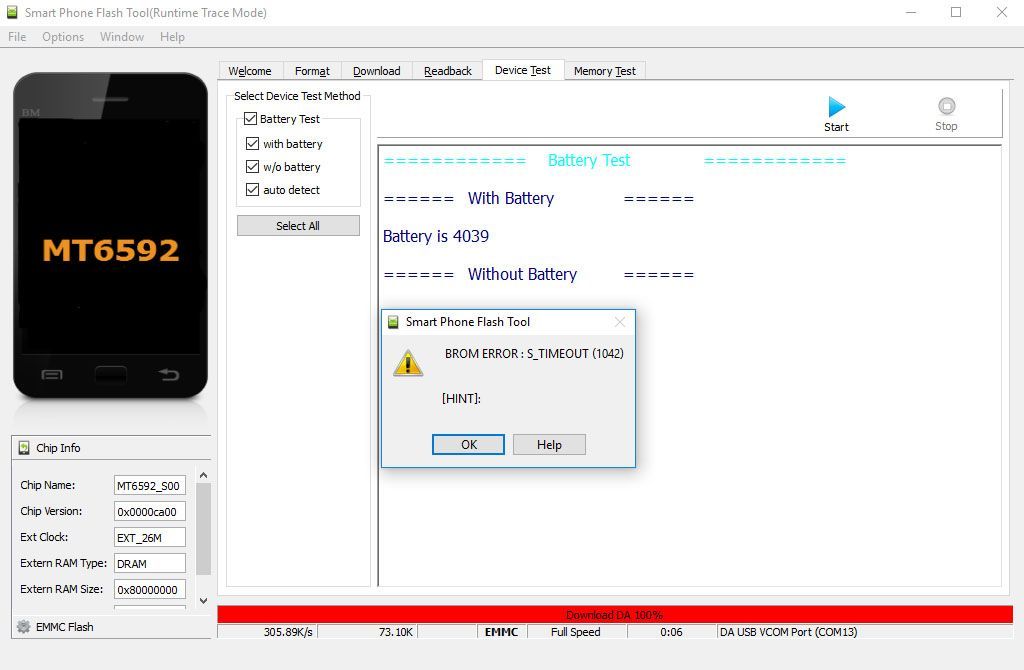This screenshot has height=670, width=1024.
Task: Click the EMMC status bar cell
Action: tap(502, 632)
